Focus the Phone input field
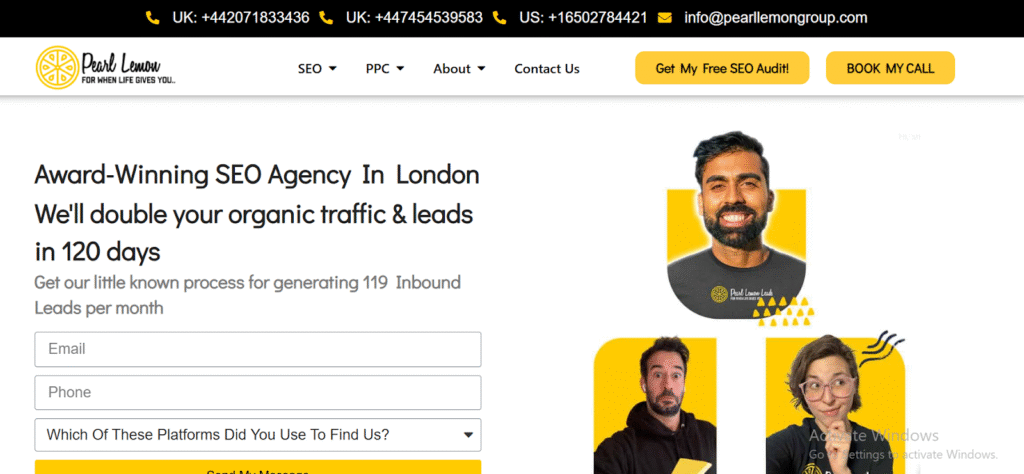 tap(258, 392)
